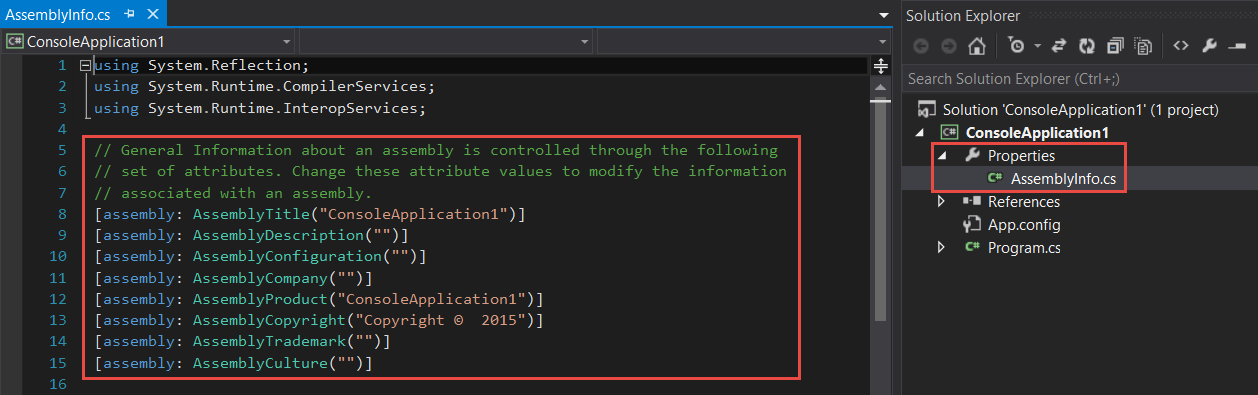Image resolution: width=1258 pixels, height=395 pixels.
Task: Toggle the Preview Selected Items button
Action: [1236, 46]
